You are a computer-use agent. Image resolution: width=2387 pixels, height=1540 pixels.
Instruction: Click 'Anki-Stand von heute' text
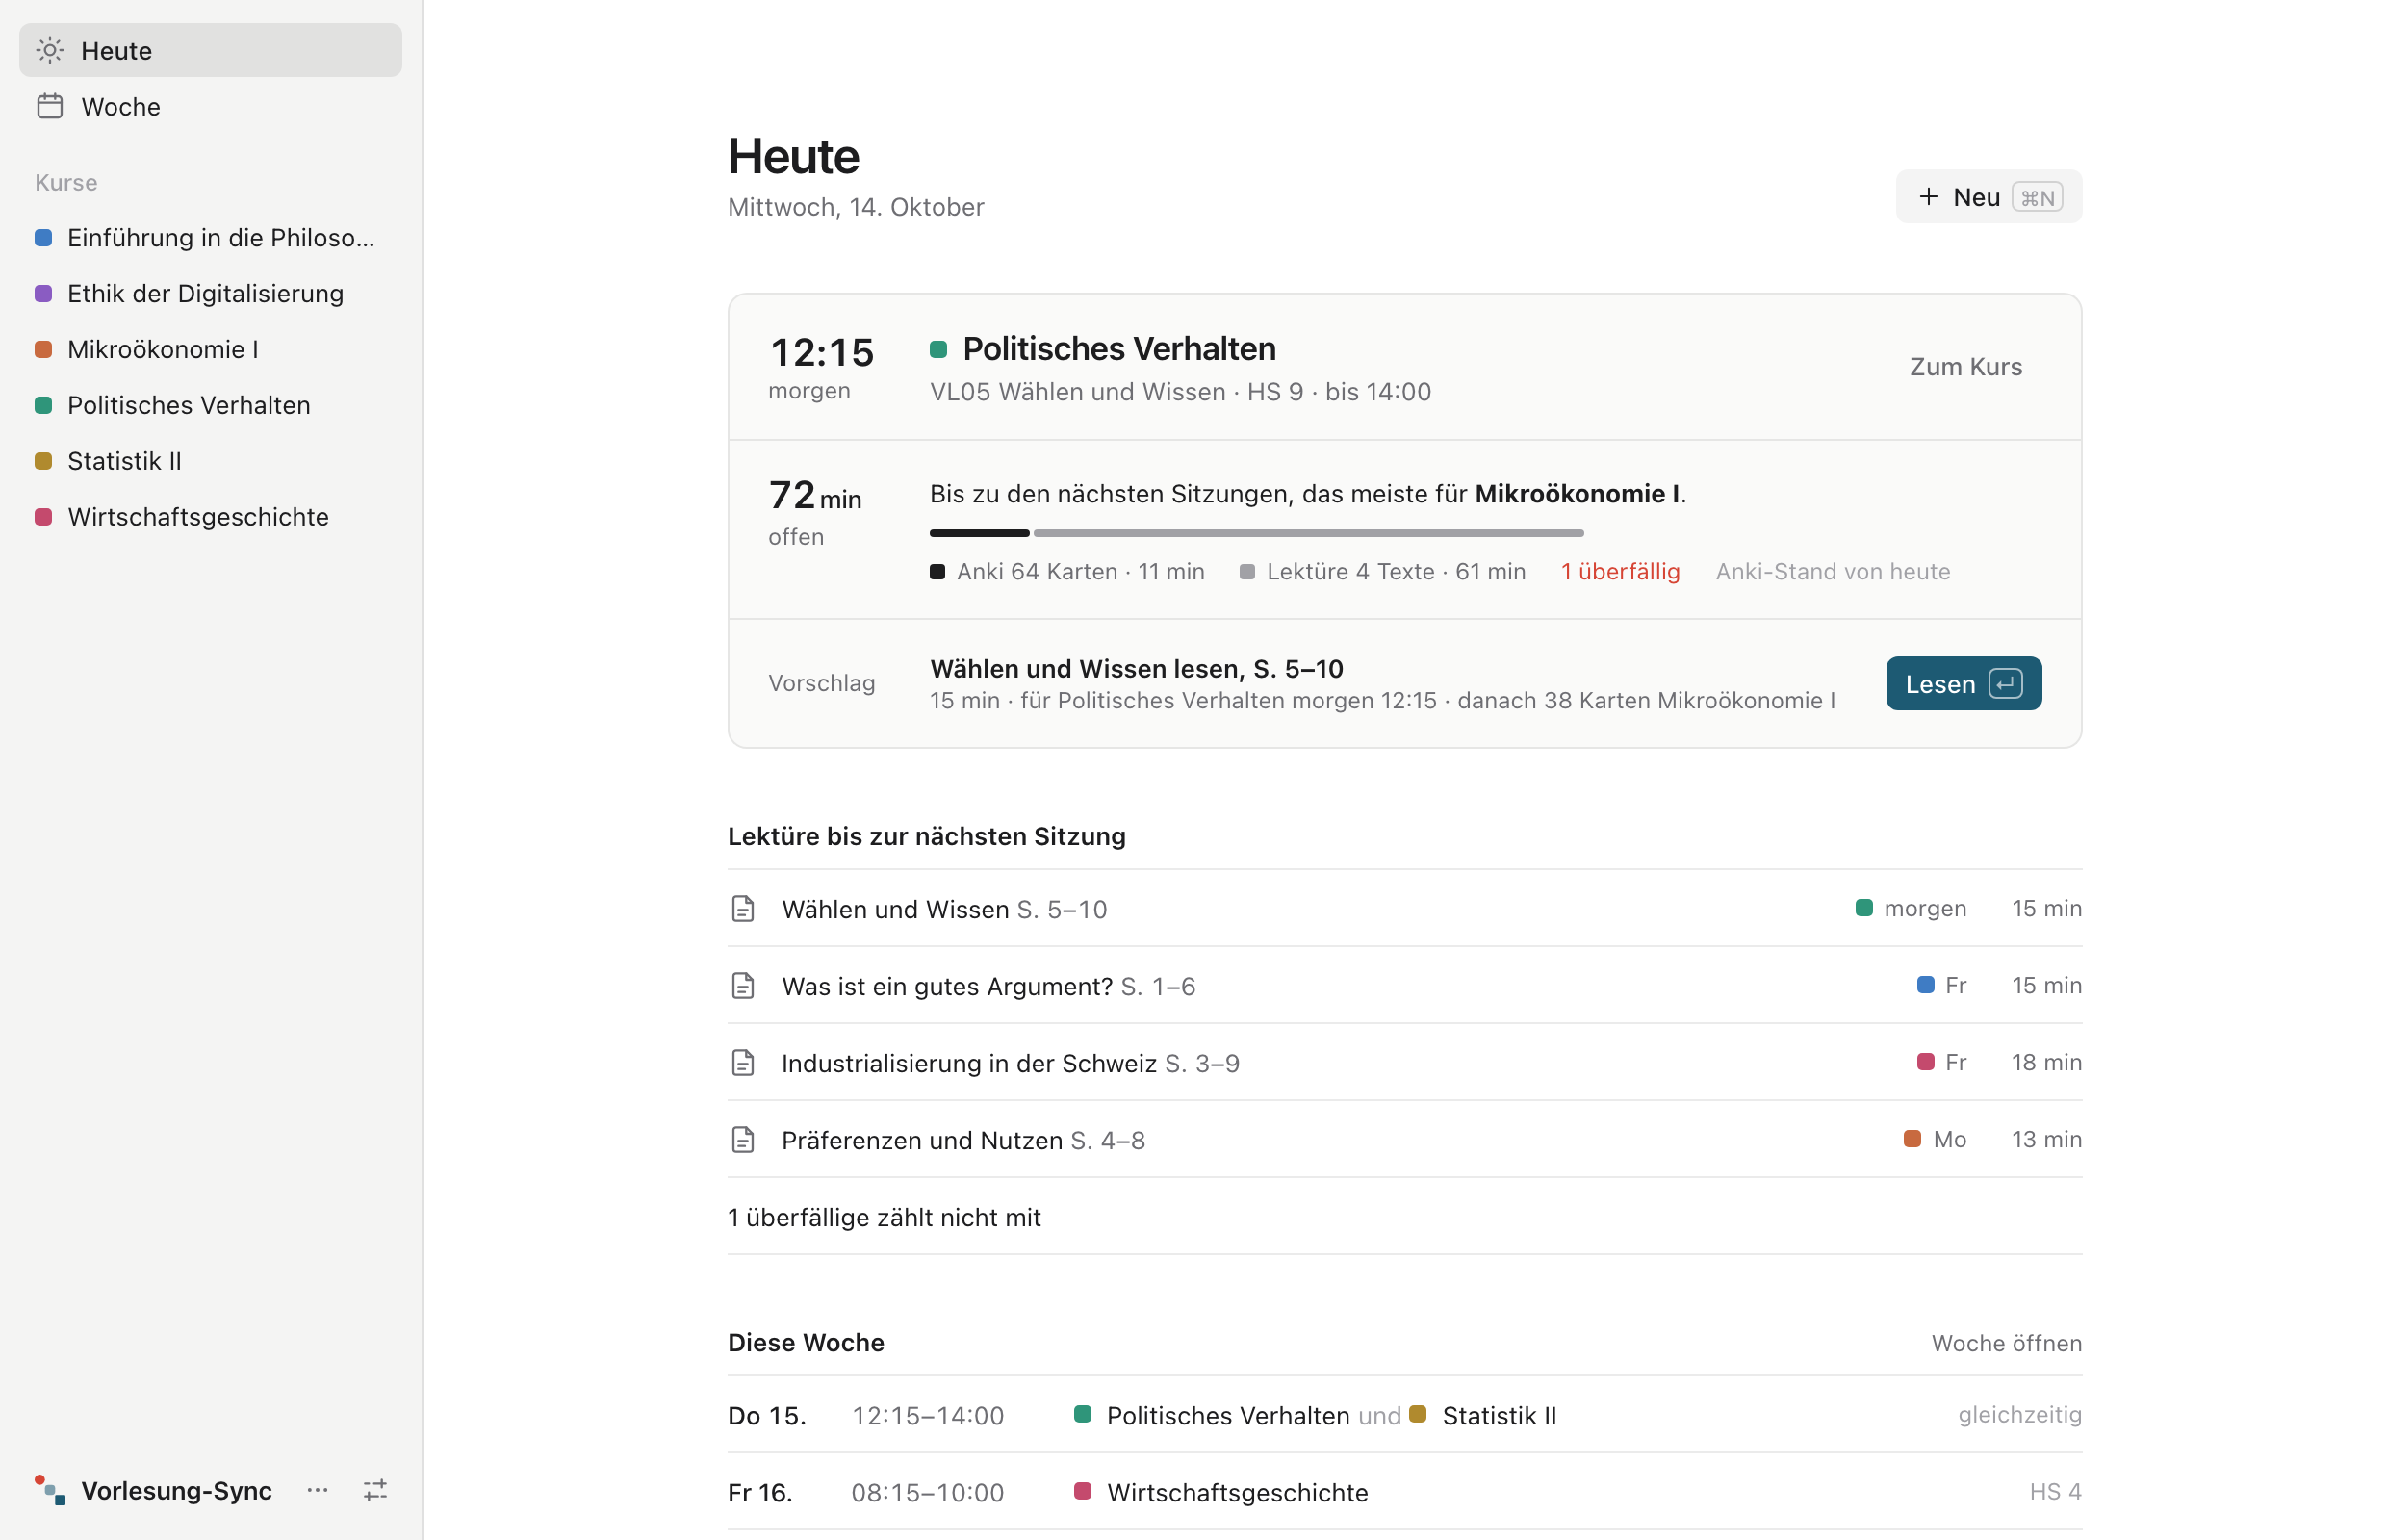(x=1832, y=571)
